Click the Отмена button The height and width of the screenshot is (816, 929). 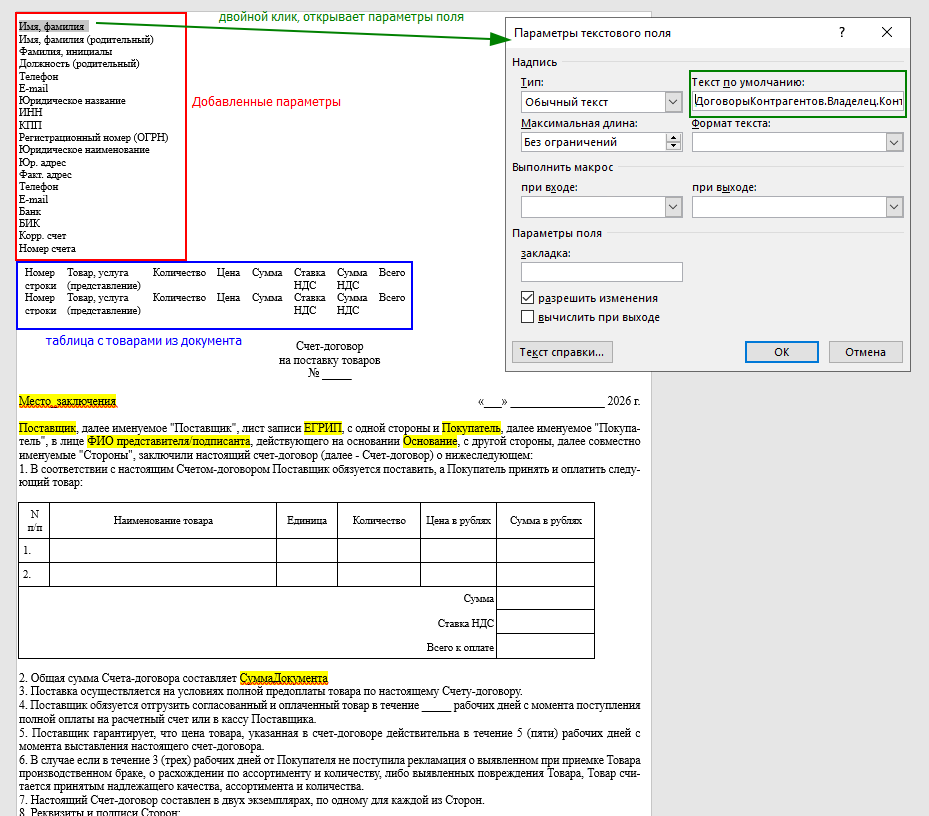pos(865,352)
